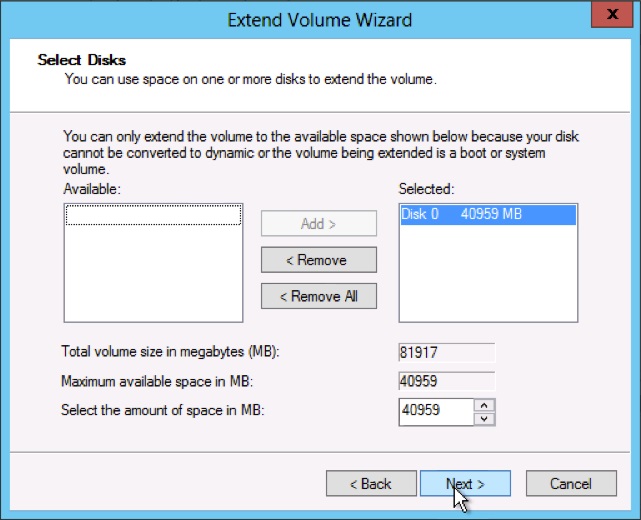Click the maximum available space field
Viewport: 641px width, 520px height.
click(446, 381)
